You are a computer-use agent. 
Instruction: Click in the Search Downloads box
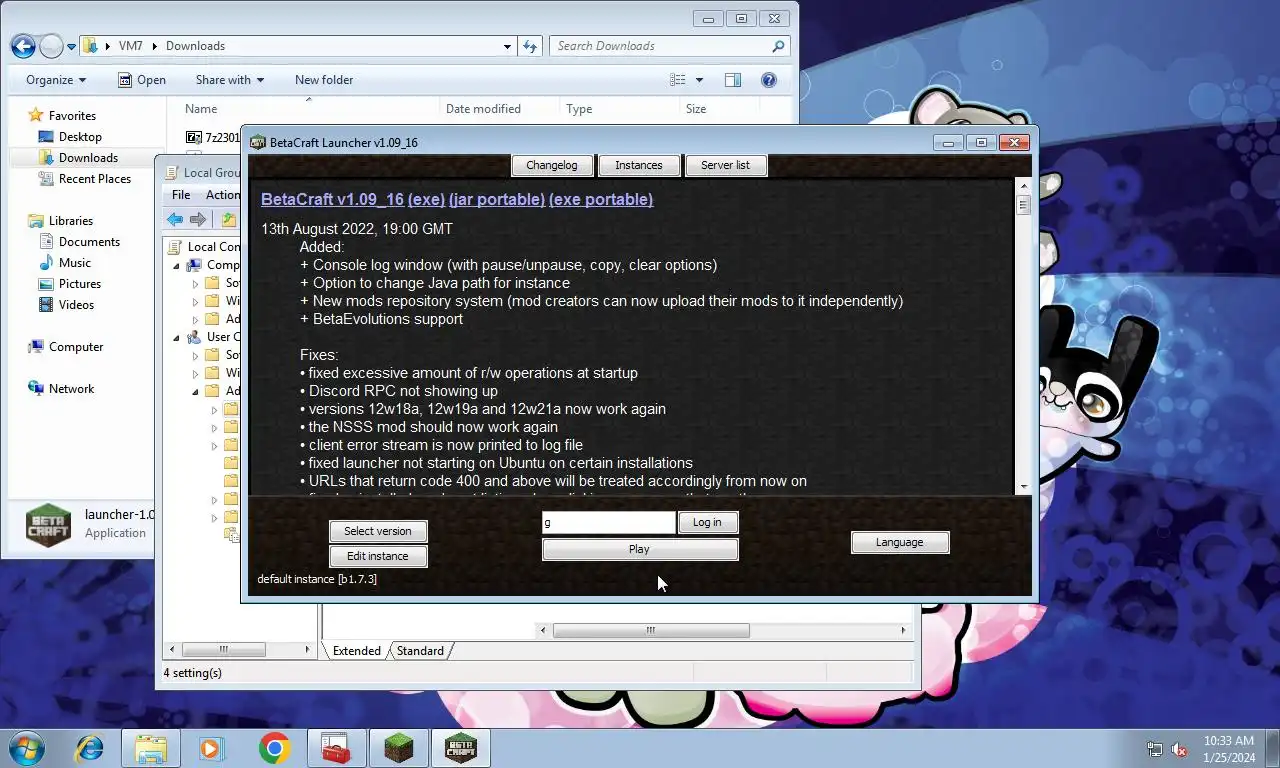[x=660, y=46]
